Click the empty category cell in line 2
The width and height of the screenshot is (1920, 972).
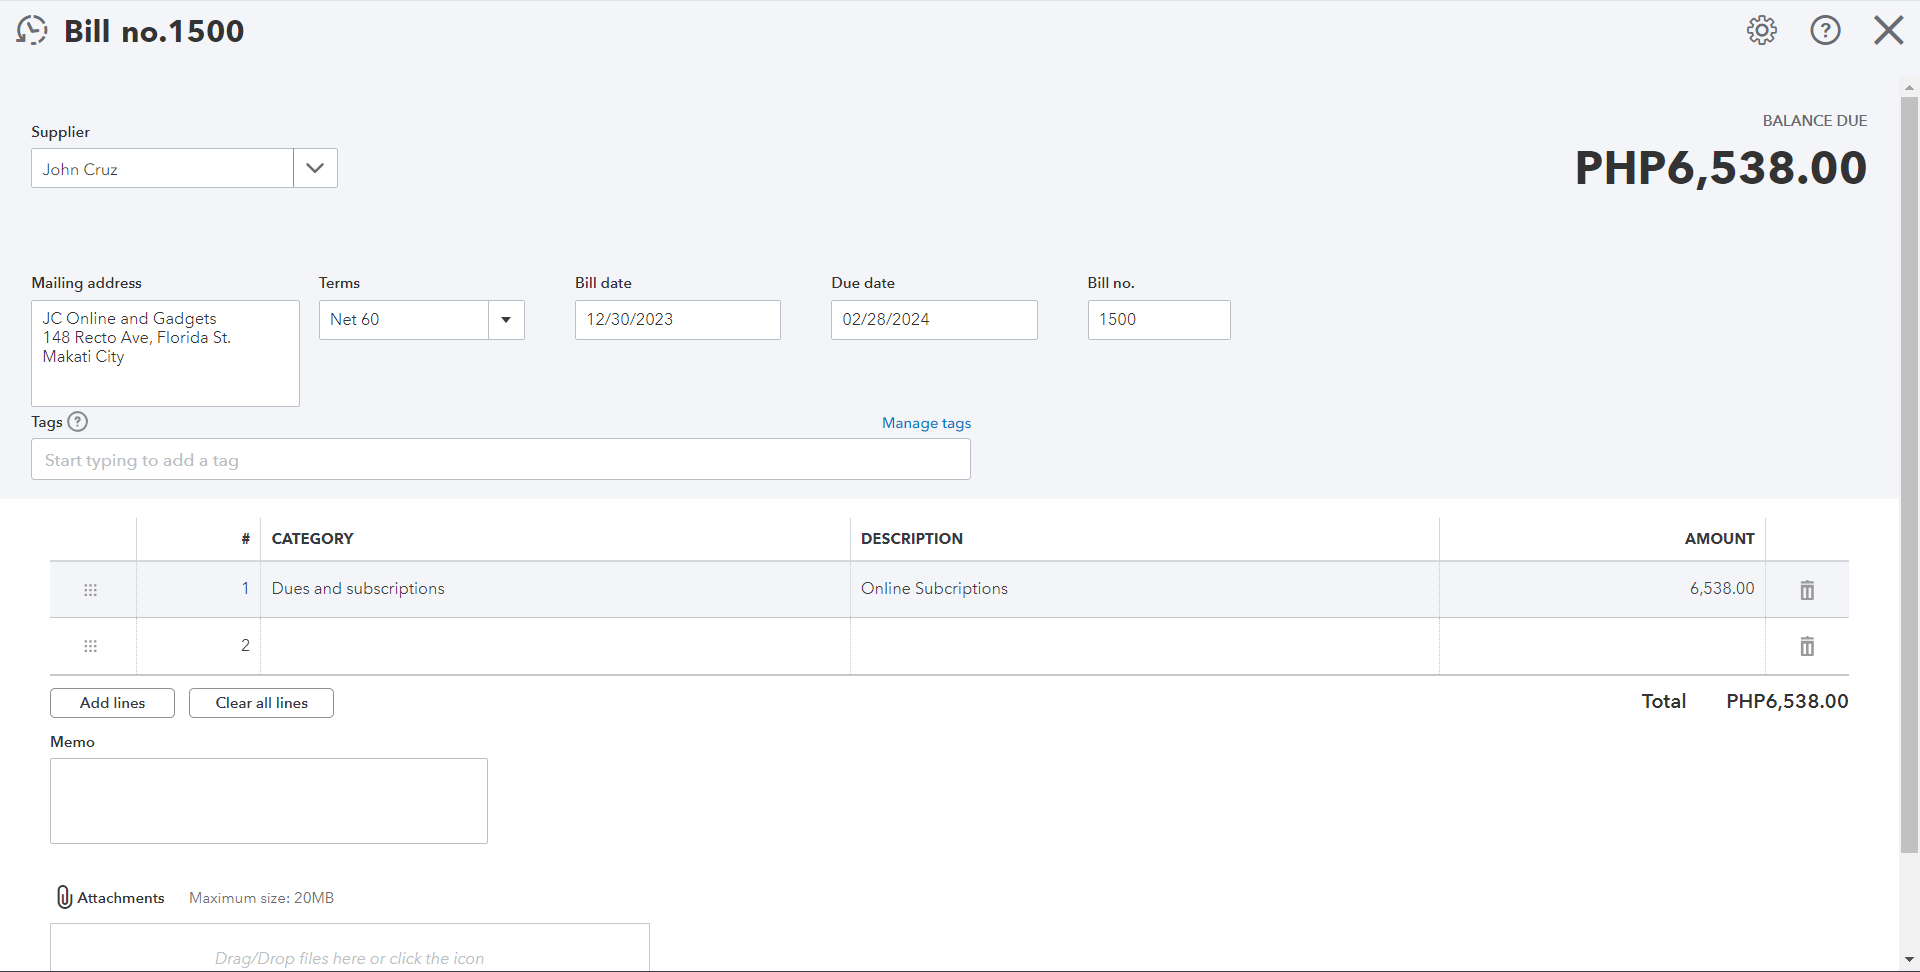tap(555, 646)
